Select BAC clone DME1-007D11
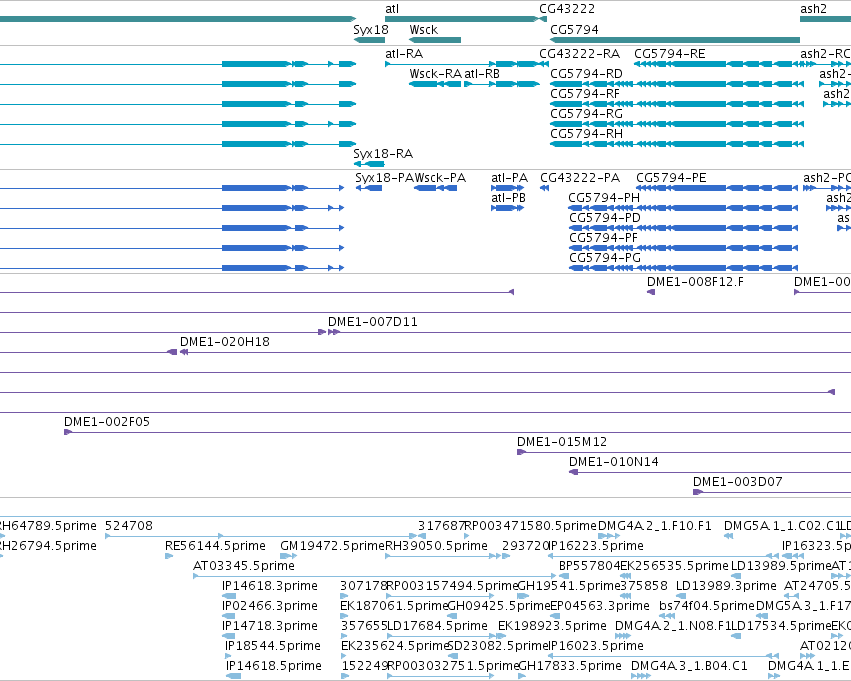 373,322
